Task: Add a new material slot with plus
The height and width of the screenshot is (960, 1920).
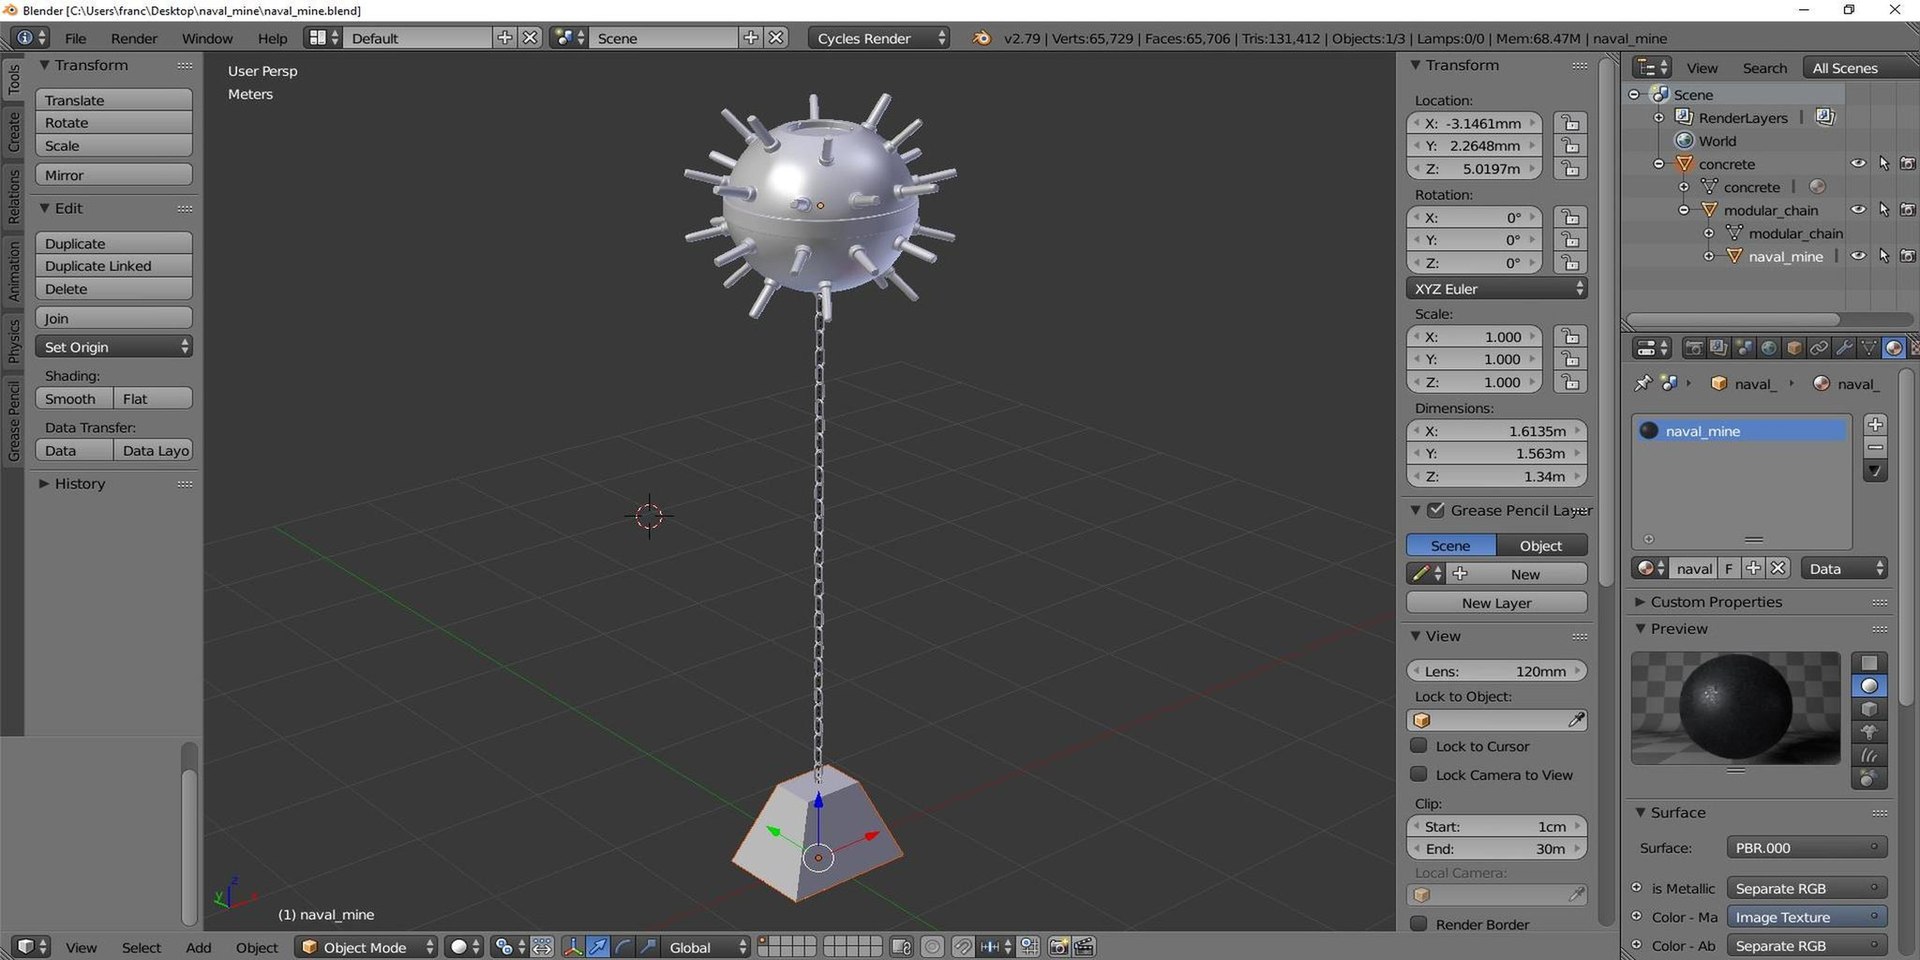Action: (1876, 425)
